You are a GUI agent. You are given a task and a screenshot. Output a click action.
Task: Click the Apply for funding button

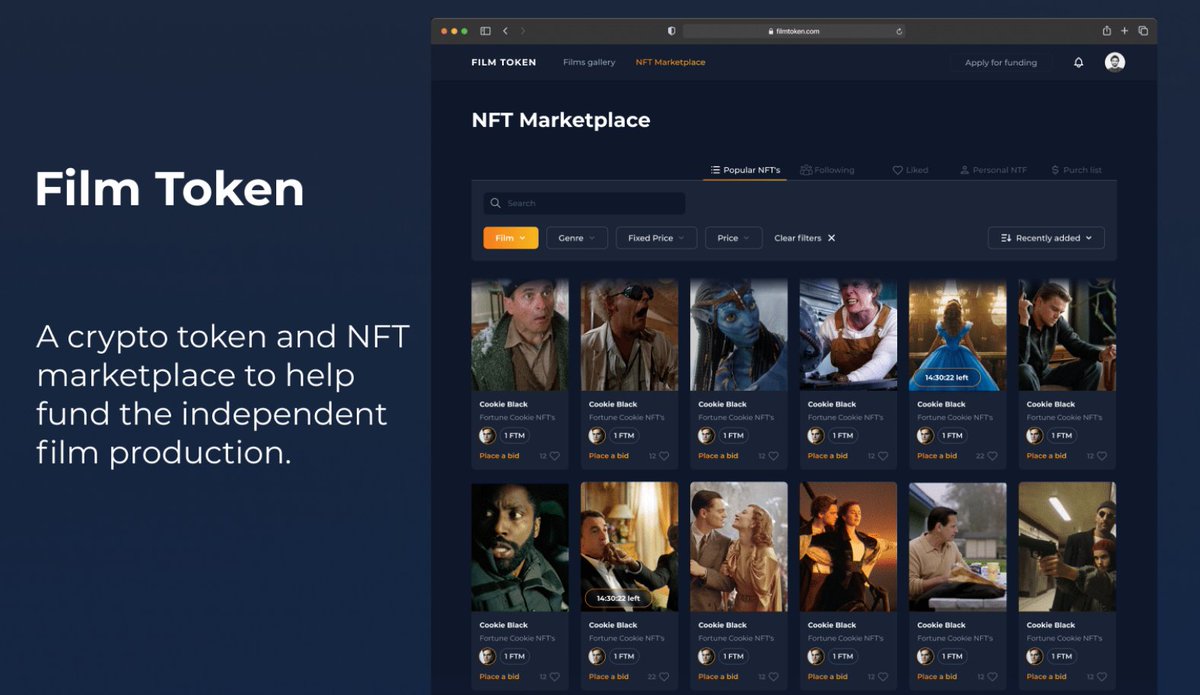pyautogui.click(x=1001, y=62)
